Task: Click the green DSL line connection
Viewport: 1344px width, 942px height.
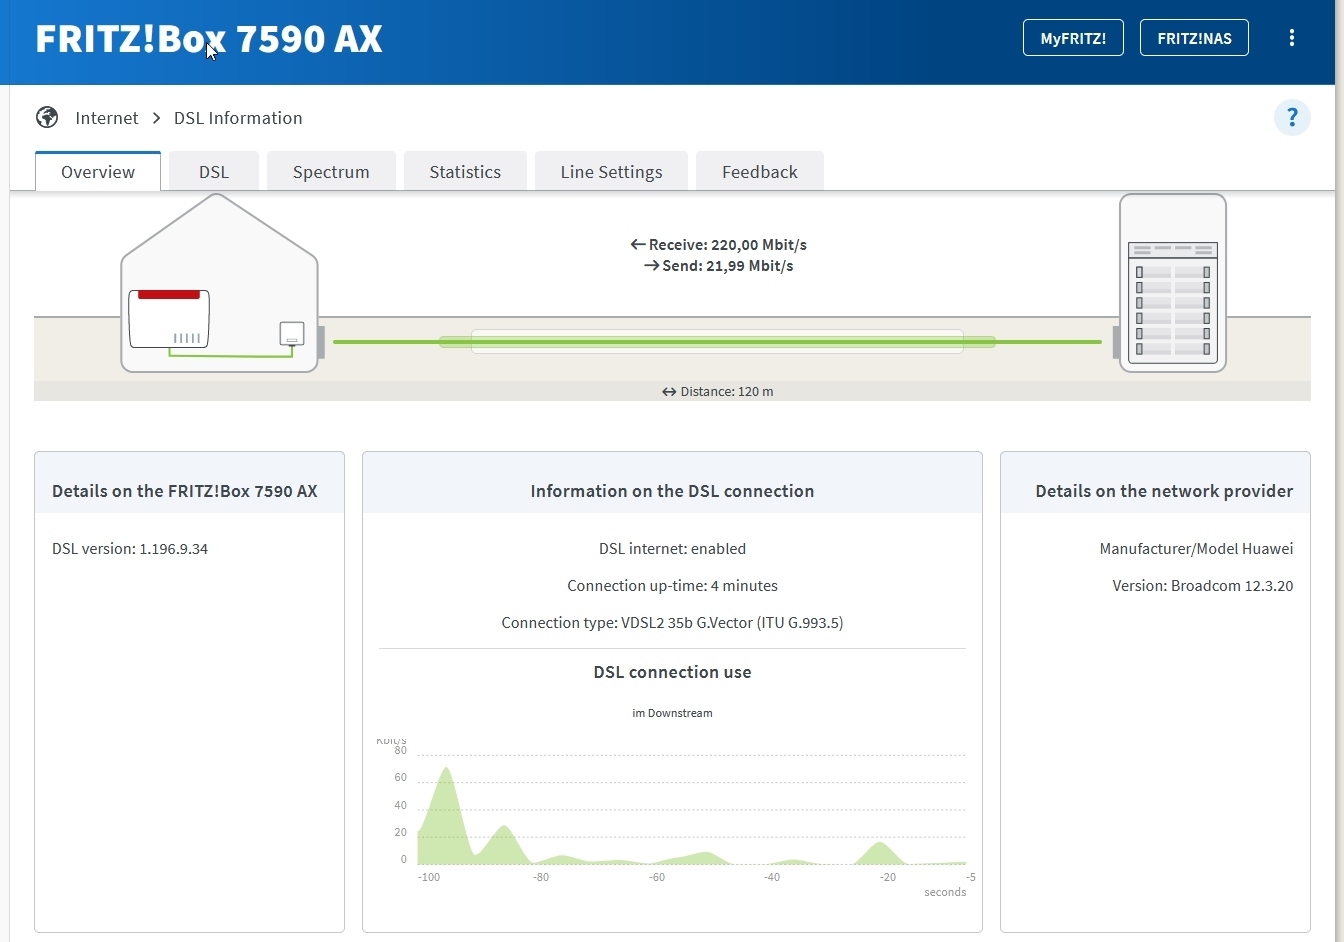Action: (x=717, y=342)
